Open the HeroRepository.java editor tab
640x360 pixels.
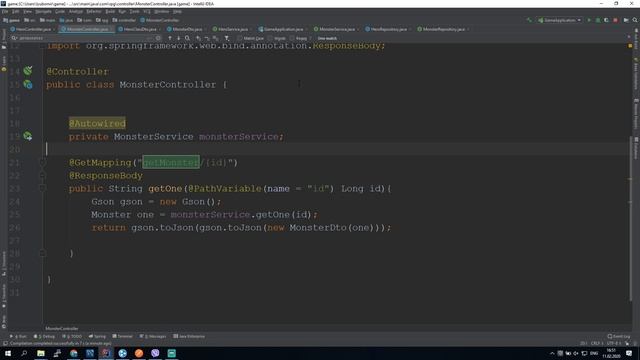pos(389,29)
